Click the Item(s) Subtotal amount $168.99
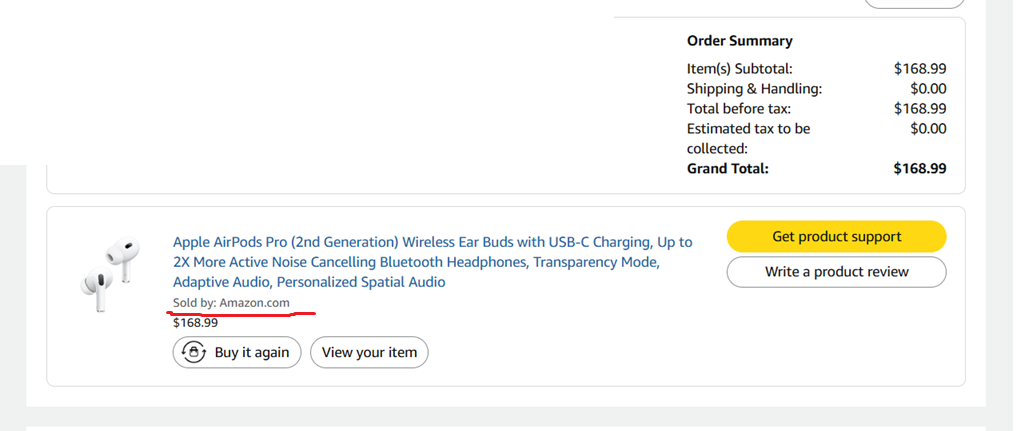1018x431 pixels. 919,69
